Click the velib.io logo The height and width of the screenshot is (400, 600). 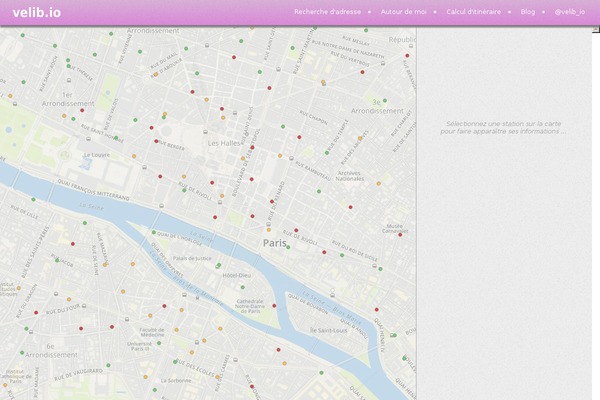point(37,13)
